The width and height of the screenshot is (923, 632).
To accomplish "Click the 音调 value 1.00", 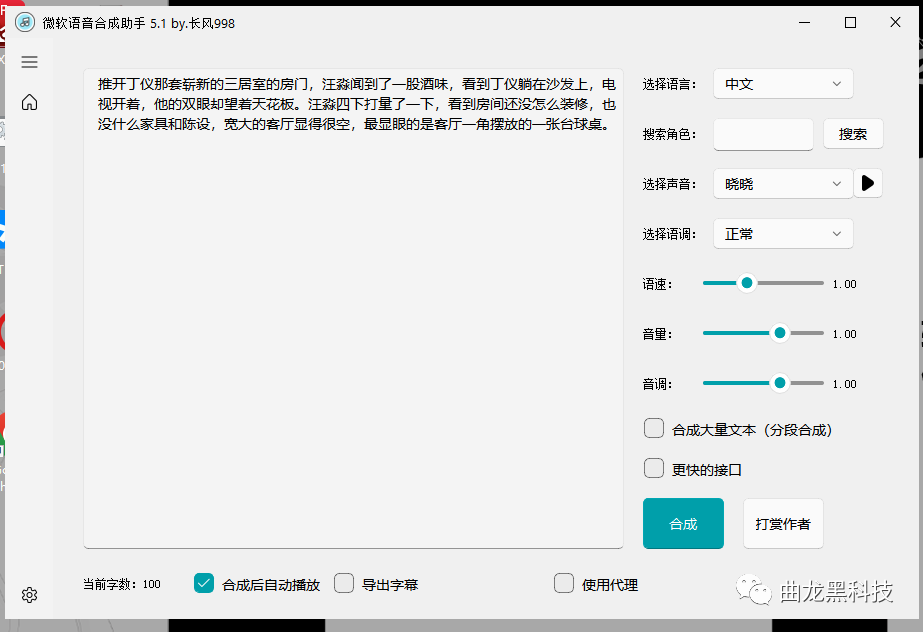I will click(x=844, y=384).
